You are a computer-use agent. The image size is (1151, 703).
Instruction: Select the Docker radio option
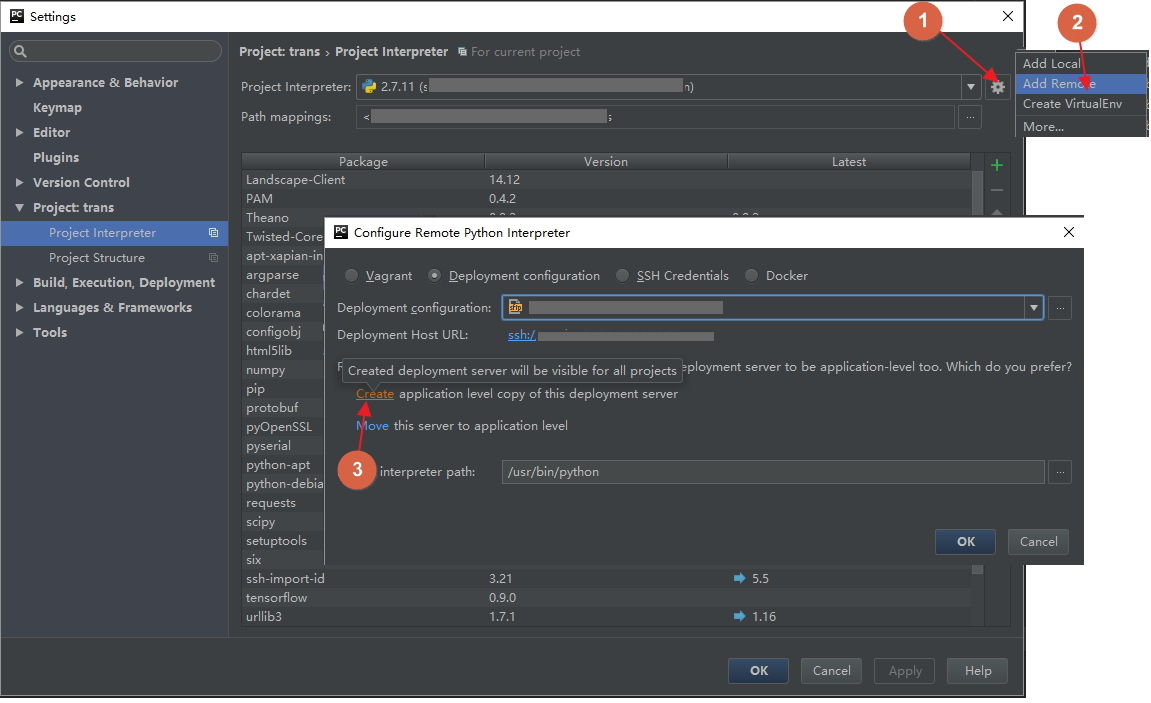pyautogui.click(x=751, y=275)
